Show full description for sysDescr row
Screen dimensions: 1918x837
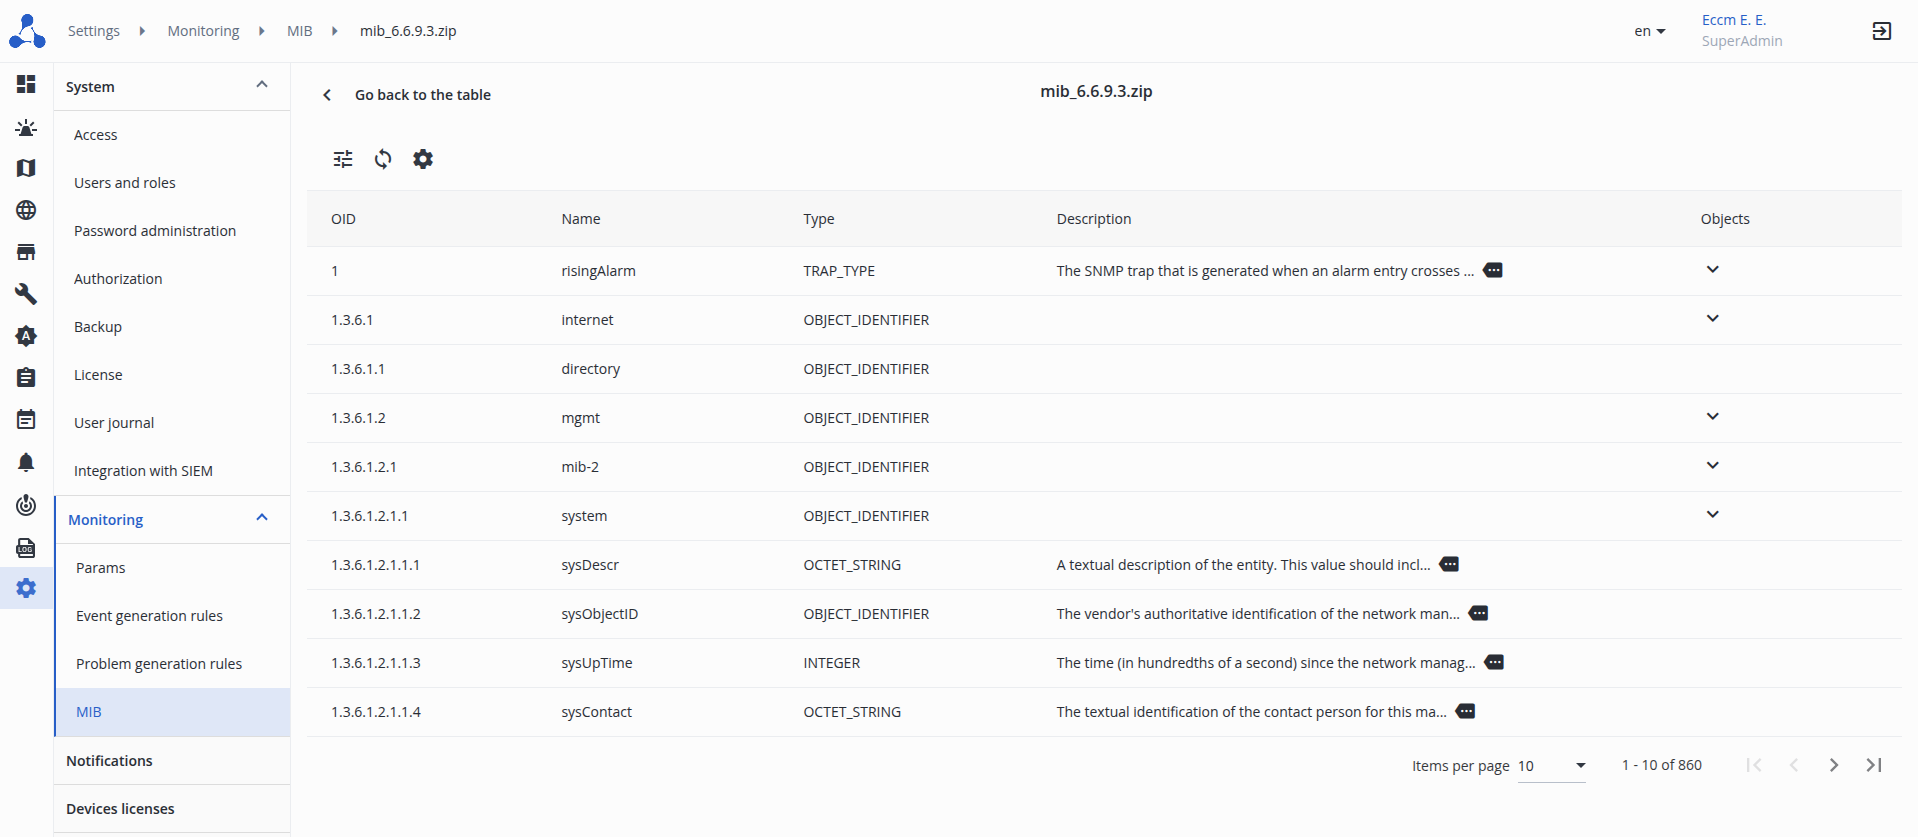pyautogui.click(x=1449, y=565)
